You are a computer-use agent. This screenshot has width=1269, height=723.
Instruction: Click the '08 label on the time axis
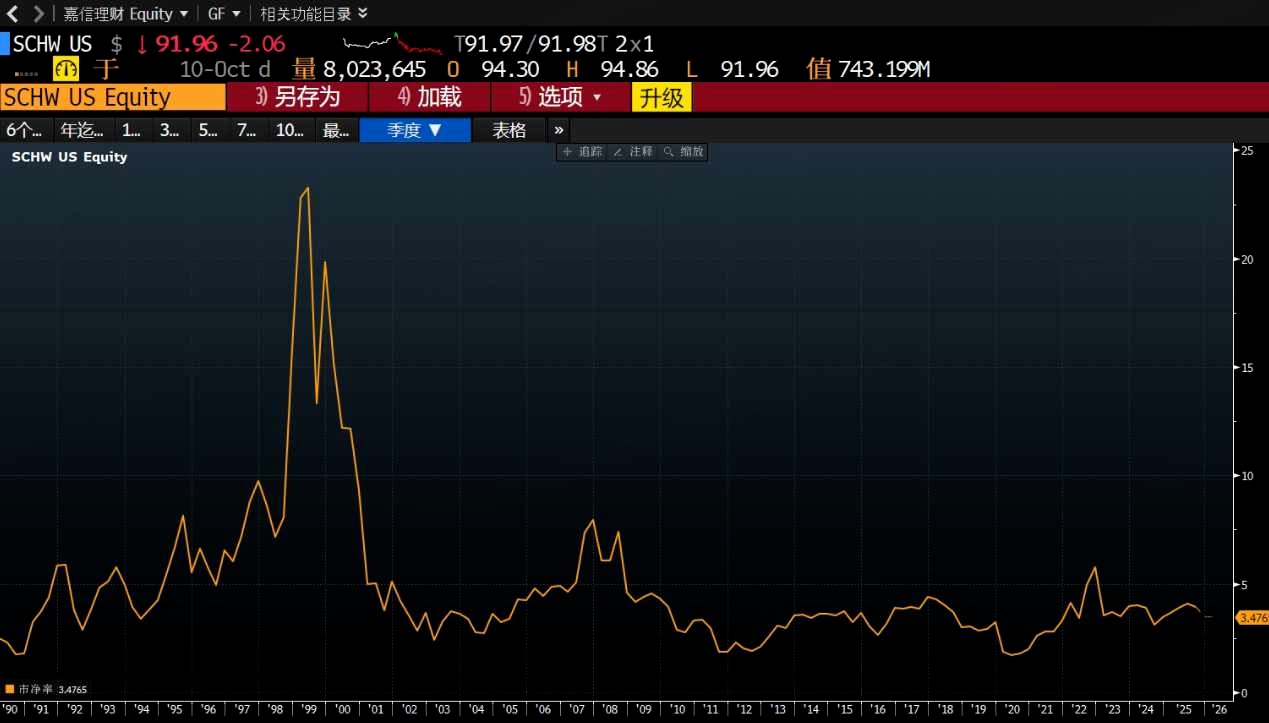(x=609, y=709)
